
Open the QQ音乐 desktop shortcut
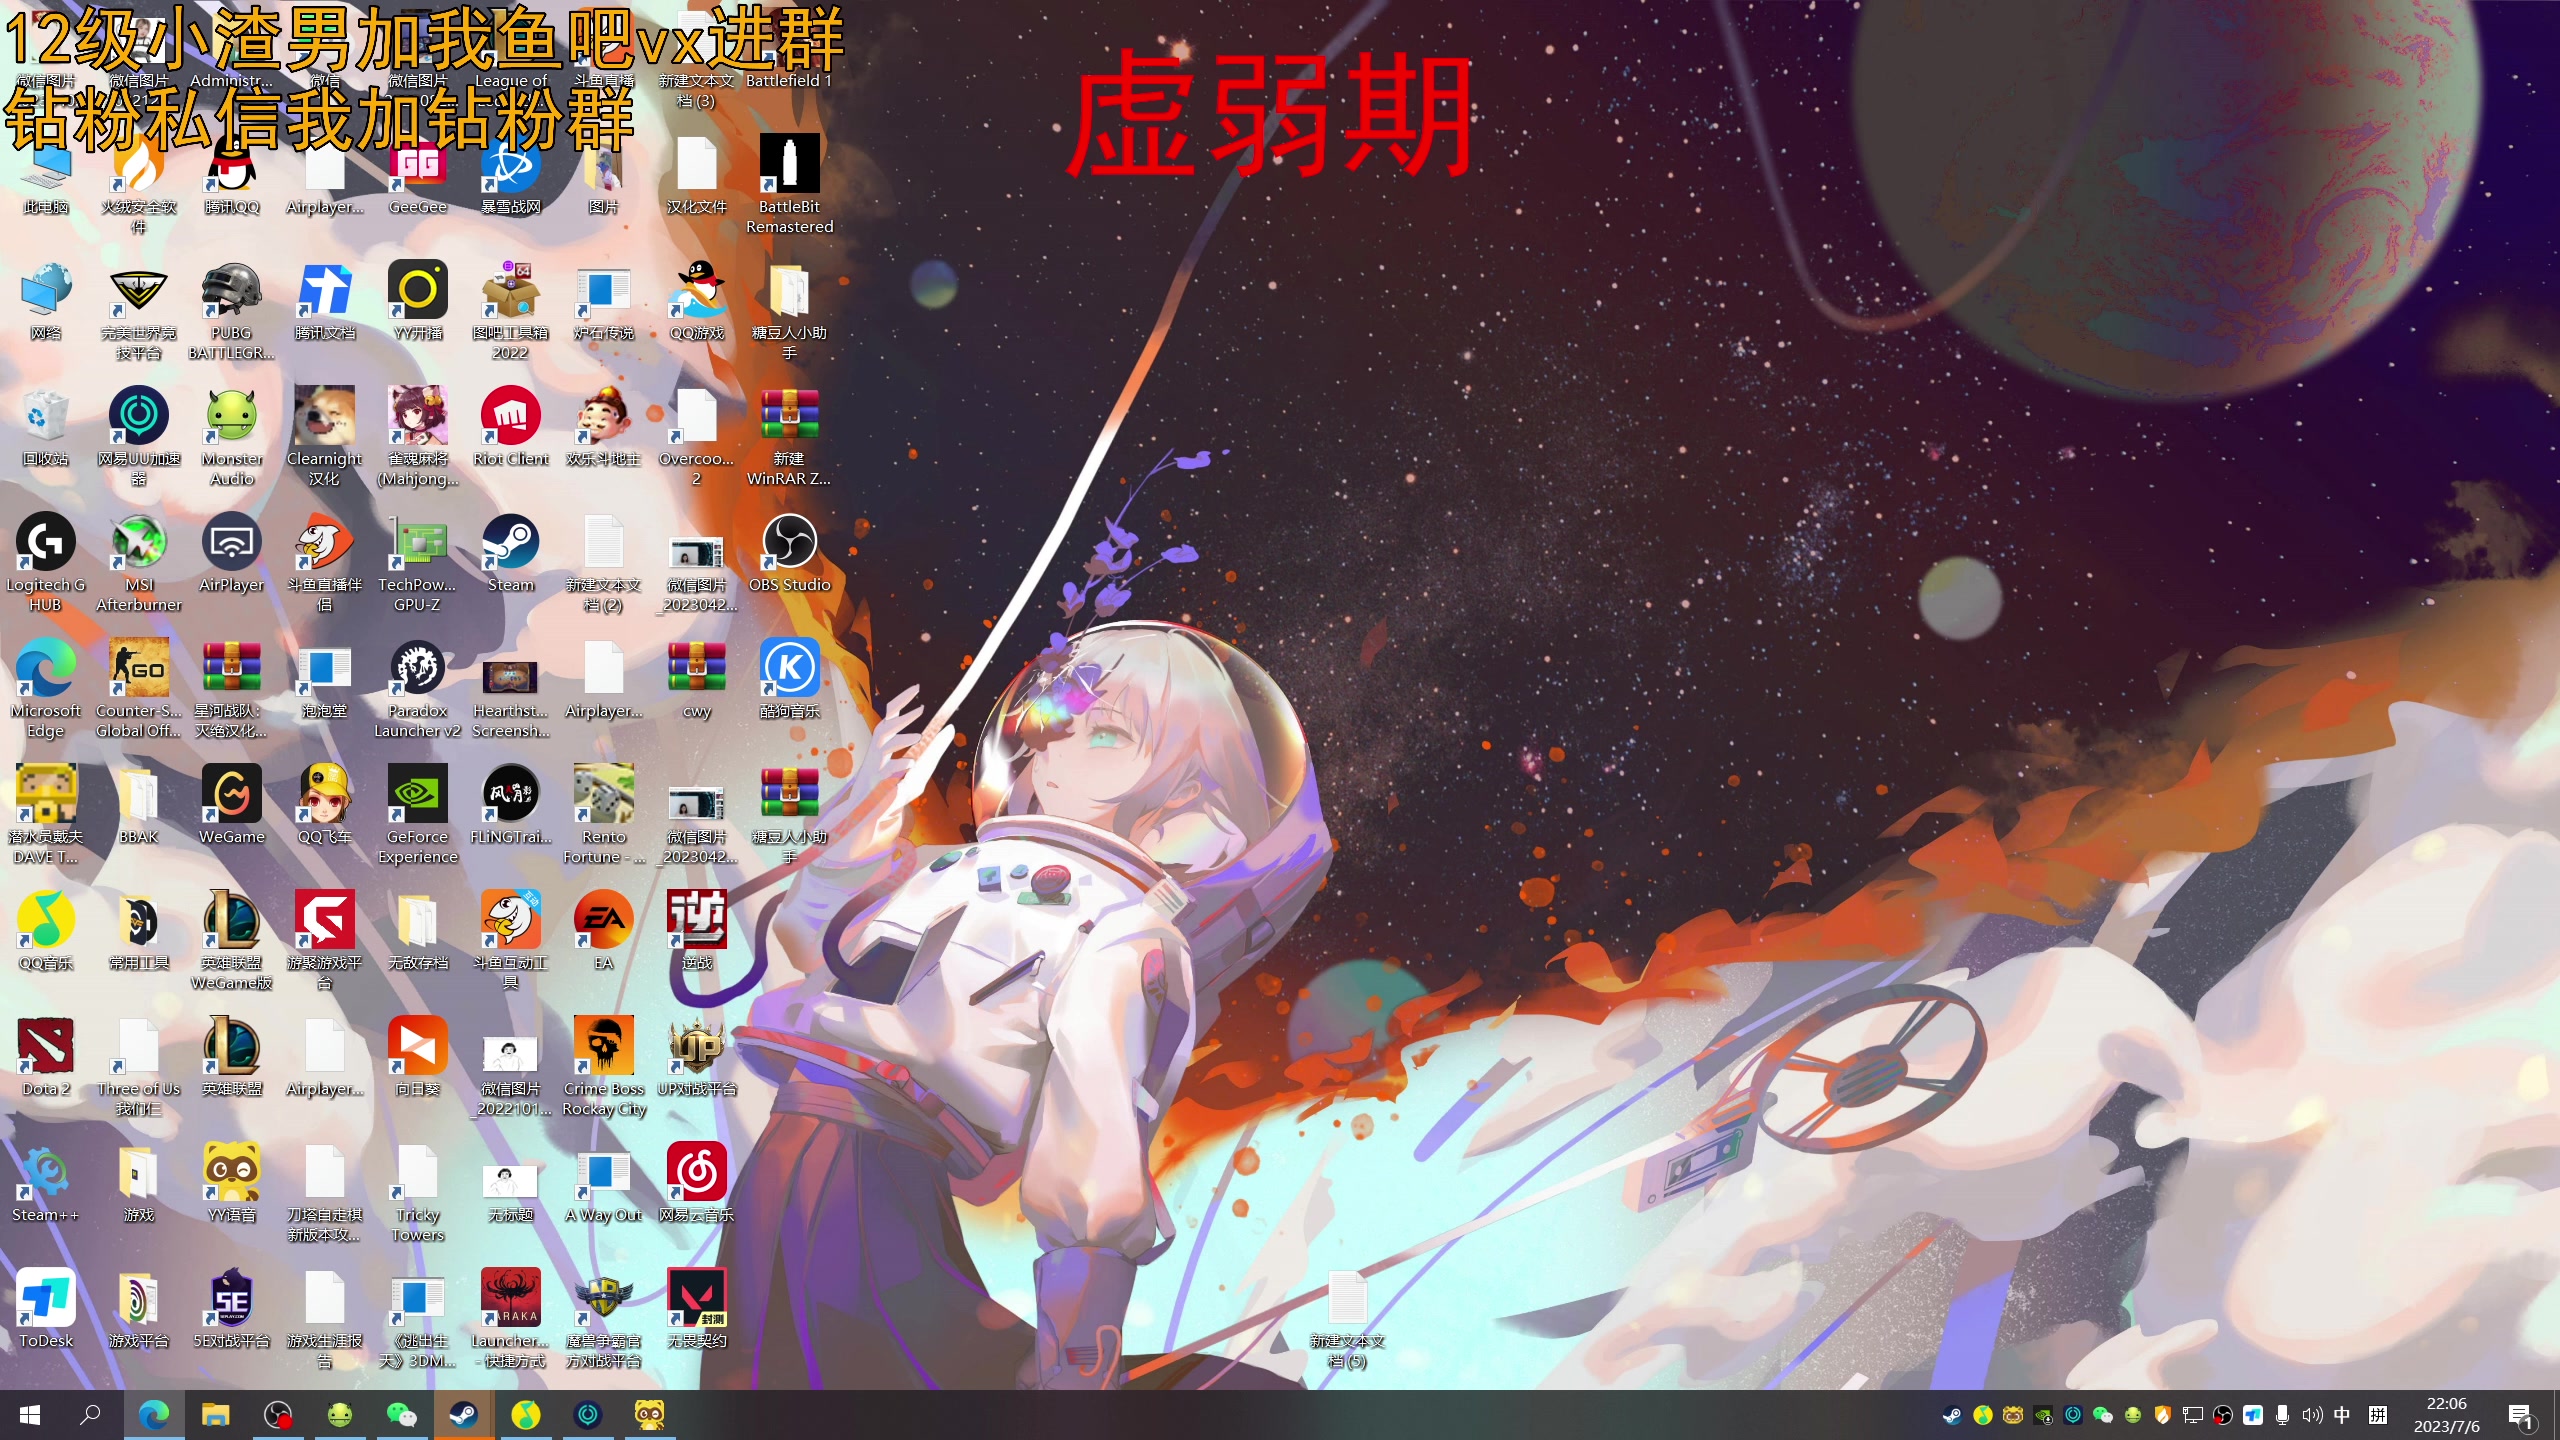(x=45, y=931)
